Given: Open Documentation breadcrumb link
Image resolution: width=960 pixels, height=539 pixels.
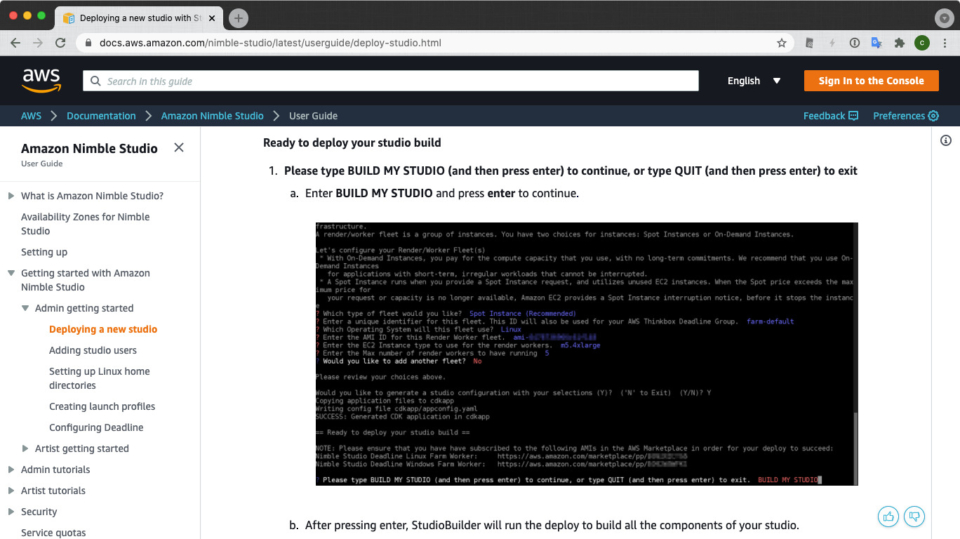Looking at the screenshot, I should 101,116.
